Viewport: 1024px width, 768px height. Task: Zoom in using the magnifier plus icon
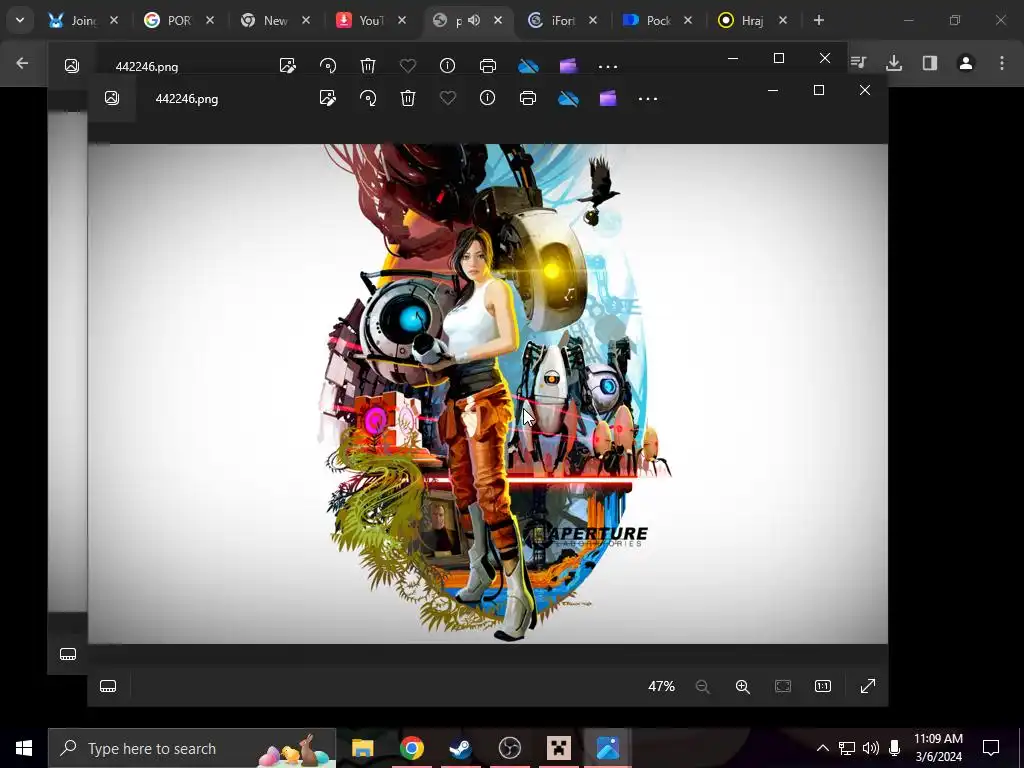[x=743, y=686]
